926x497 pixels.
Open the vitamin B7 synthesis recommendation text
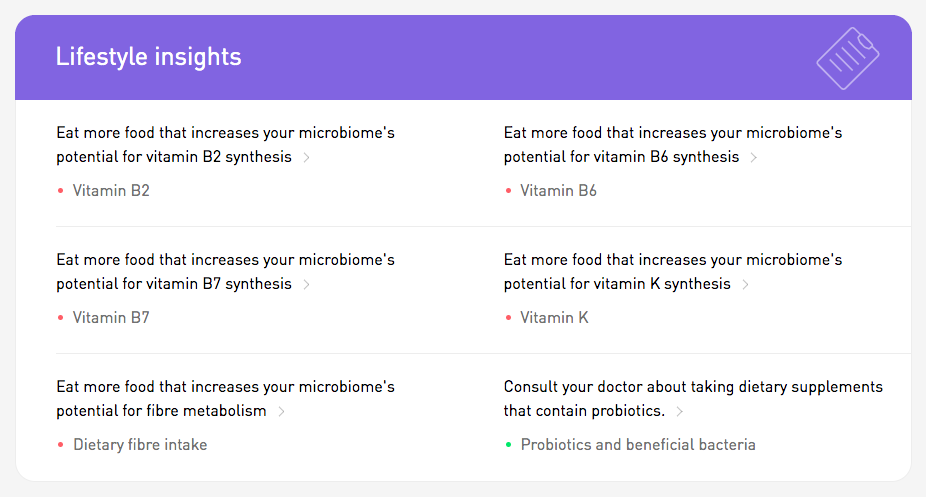[225, 271]
